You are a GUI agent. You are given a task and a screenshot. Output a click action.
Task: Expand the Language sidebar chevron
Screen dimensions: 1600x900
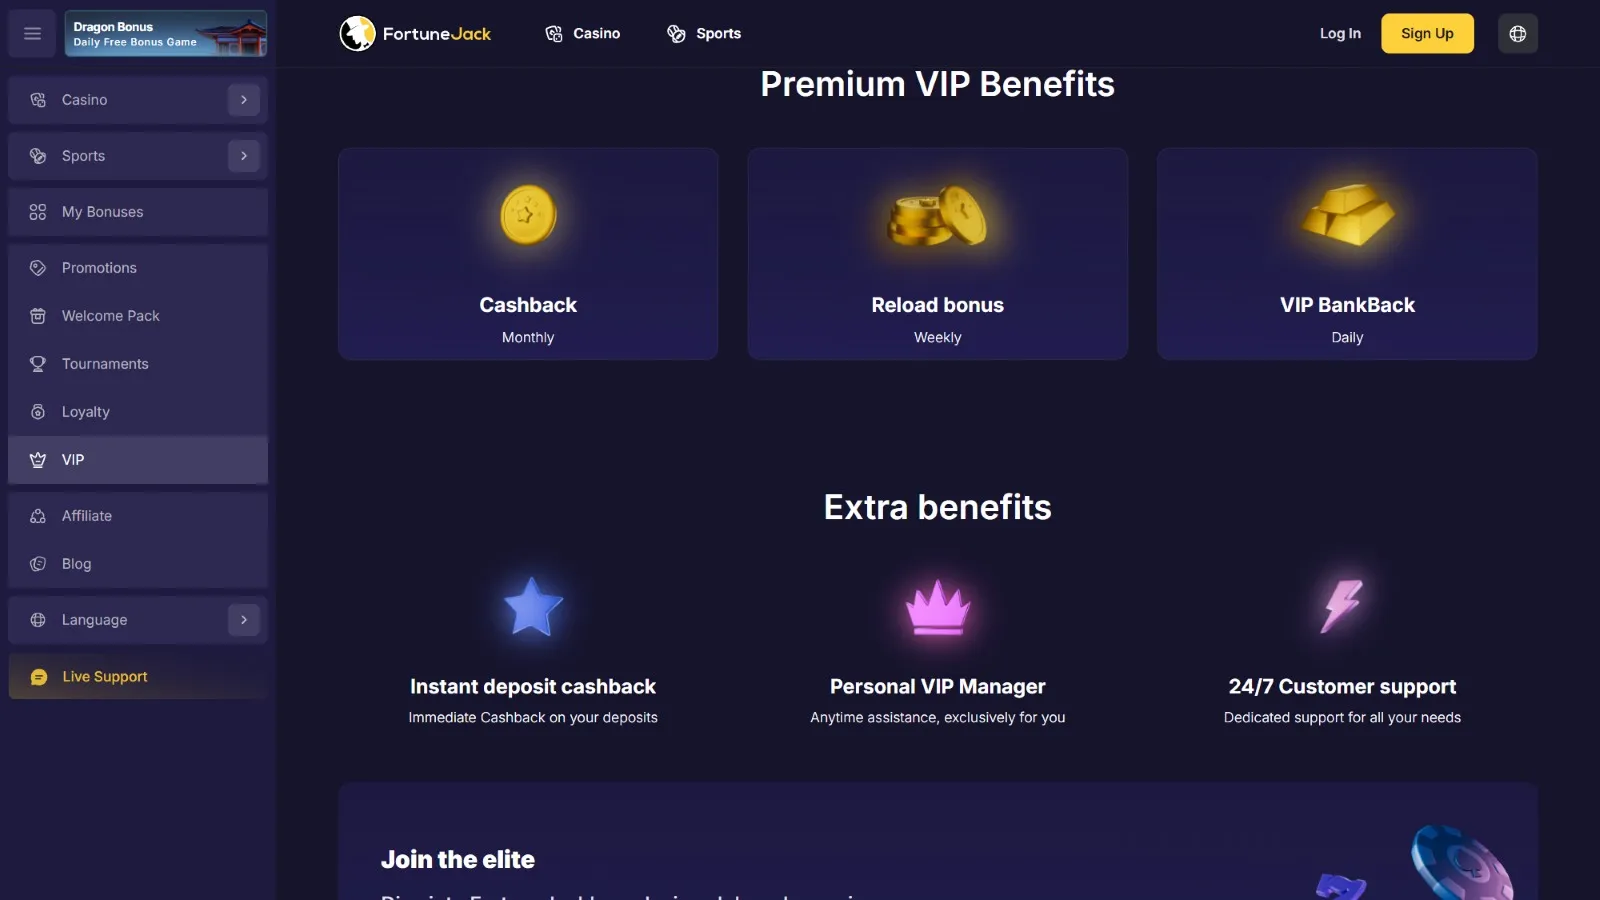243,620
